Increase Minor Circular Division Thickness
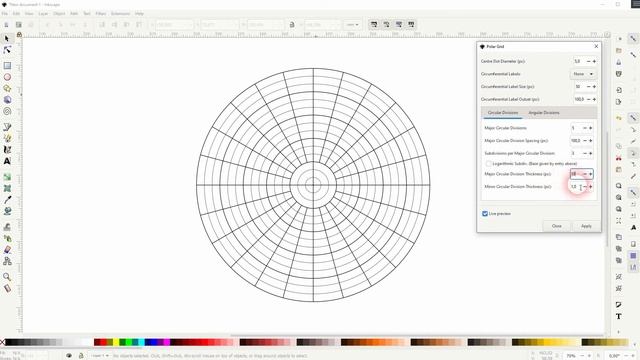The width and height of the screenshot is (640, 360). (x=590, y=187)
